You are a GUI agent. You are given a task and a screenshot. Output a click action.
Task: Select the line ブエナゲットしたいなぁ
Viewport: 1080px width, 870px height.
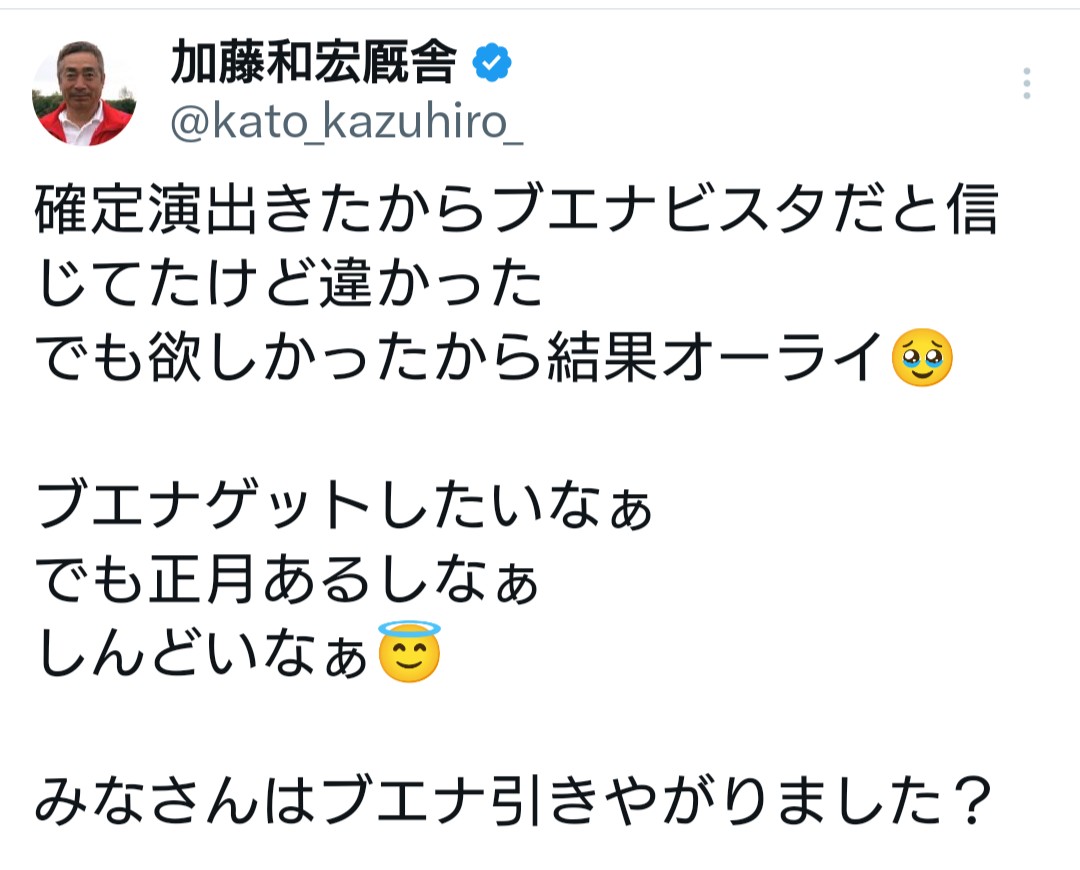tap(345, 508)
